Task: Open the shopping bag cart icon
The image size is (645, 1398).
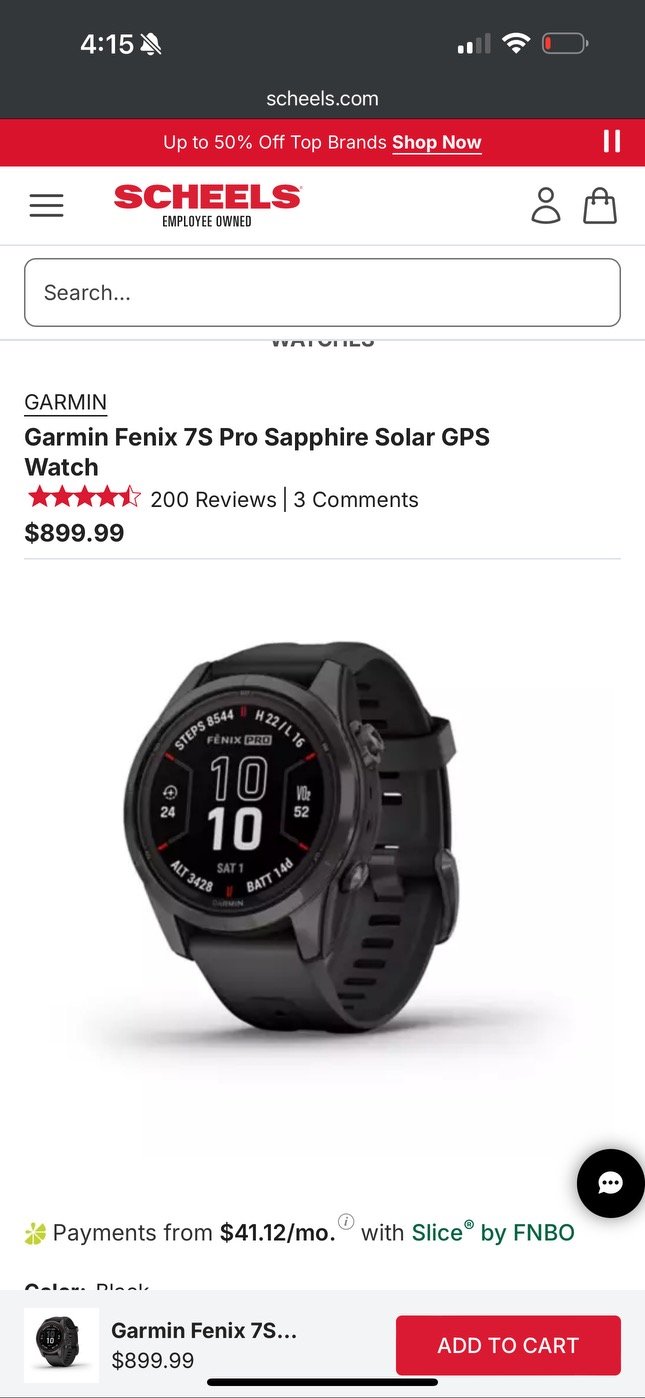Action: [x=600, y=205]
